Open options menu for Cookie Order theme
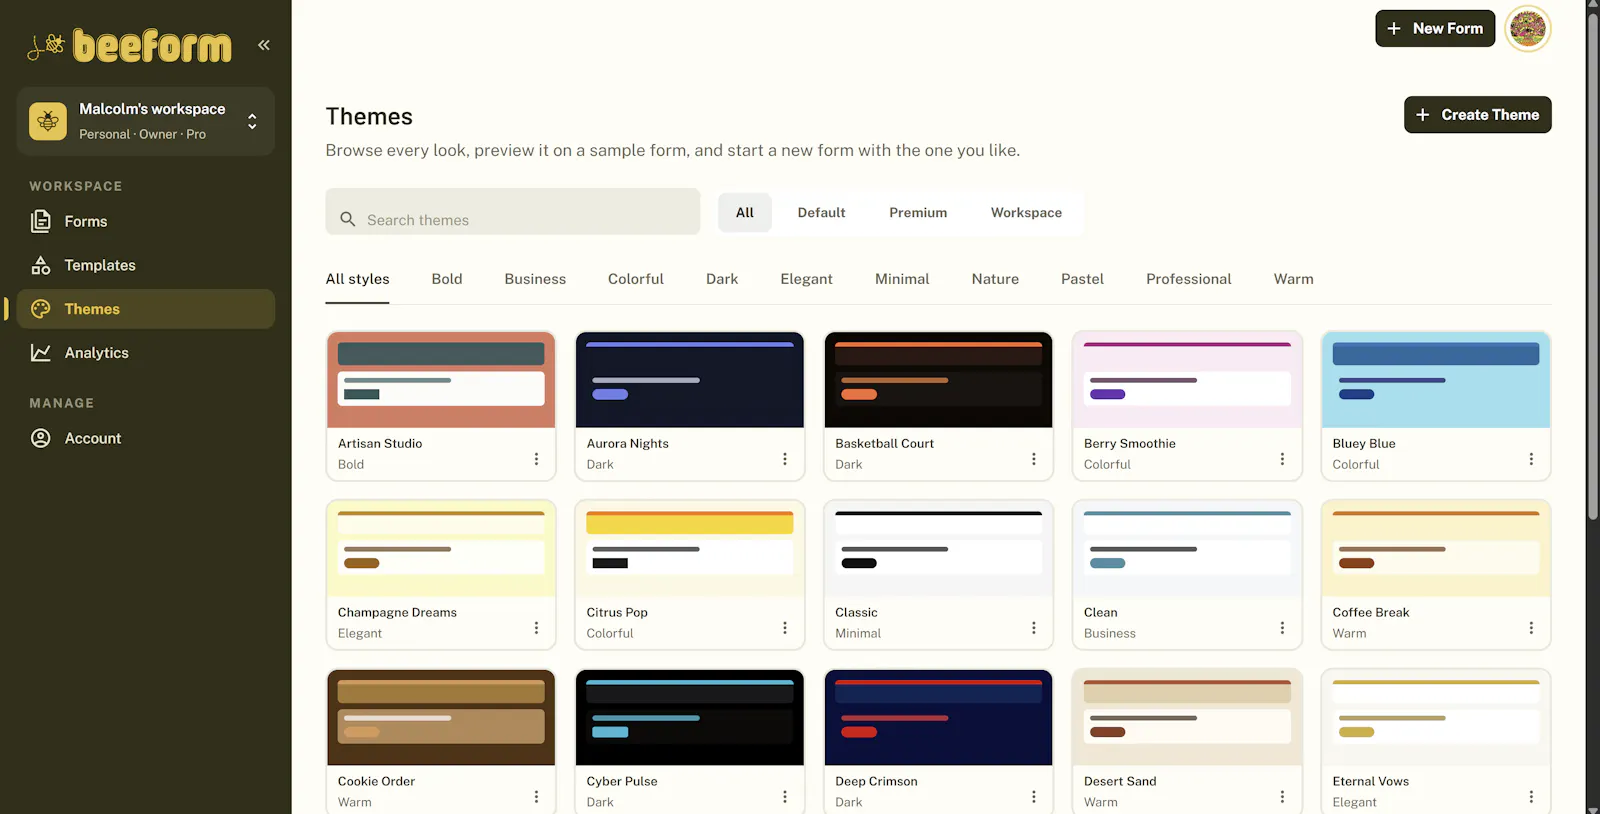1600x814 pixels. (536, 797)
